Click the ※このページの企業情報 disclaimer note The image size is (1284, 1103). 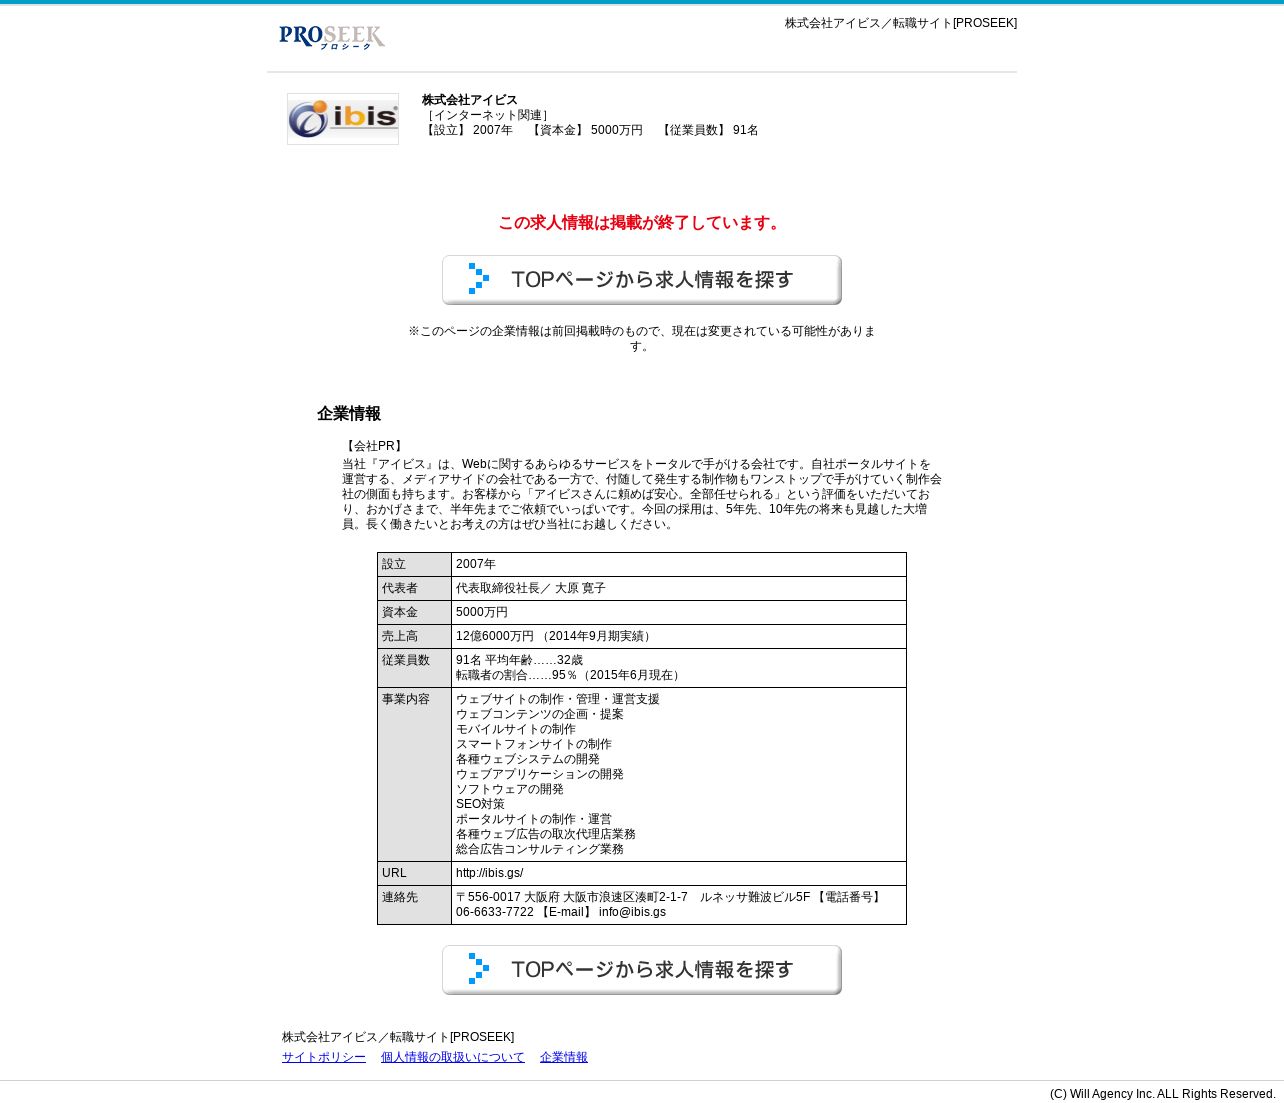pyautogui.click(x=642, y=339)
